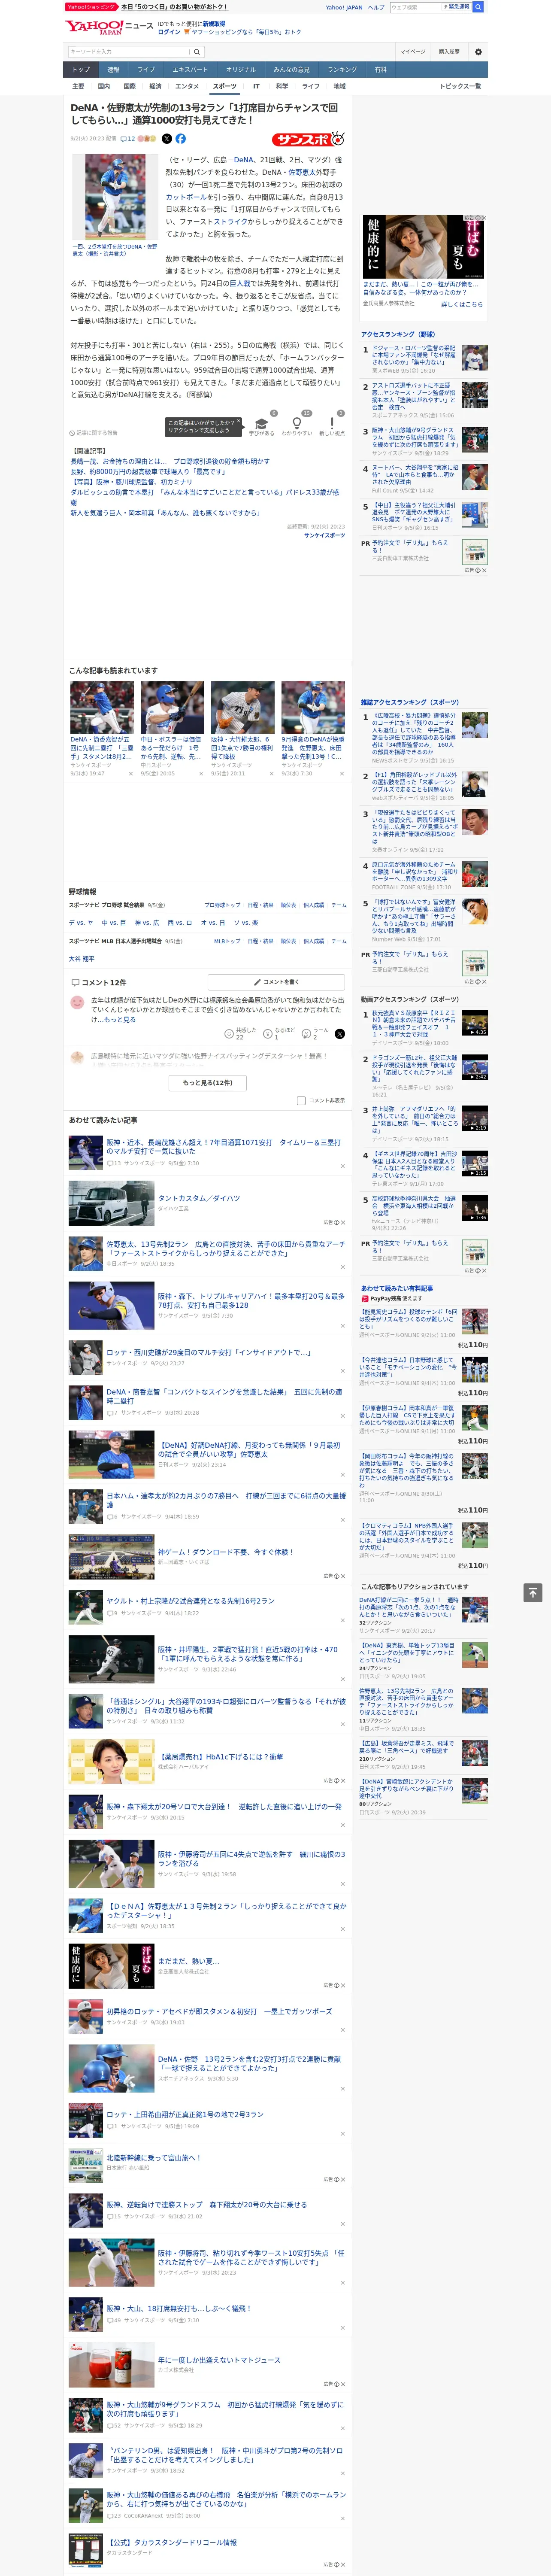Click the Yahoo! JAPAN News logo
Viewport: 551px width, 2576px height.
pyautogui.click(x=108, y=27)
